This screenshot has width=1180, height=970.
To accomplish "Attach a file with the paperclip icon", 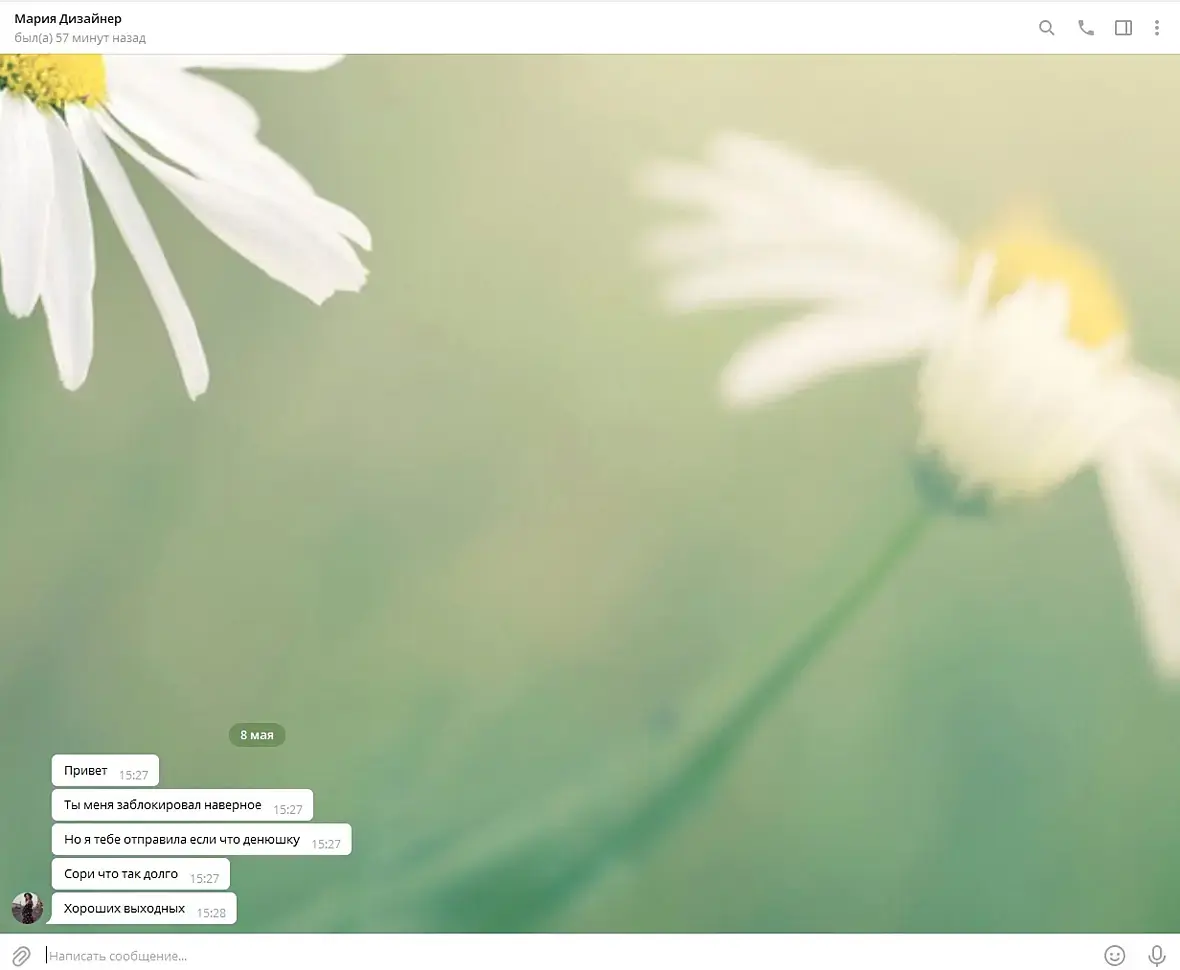I will point(21,956).
